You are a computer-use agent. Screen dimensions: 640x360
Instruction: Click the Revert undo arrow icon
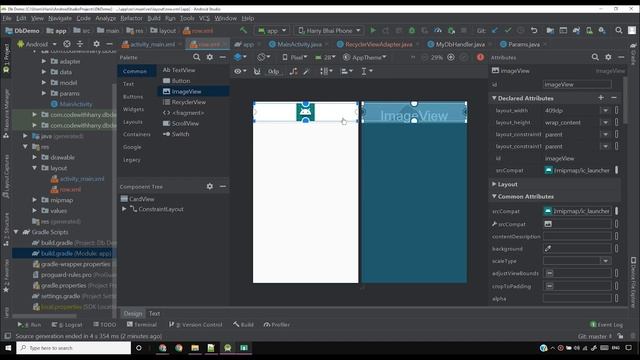(534, 30)
